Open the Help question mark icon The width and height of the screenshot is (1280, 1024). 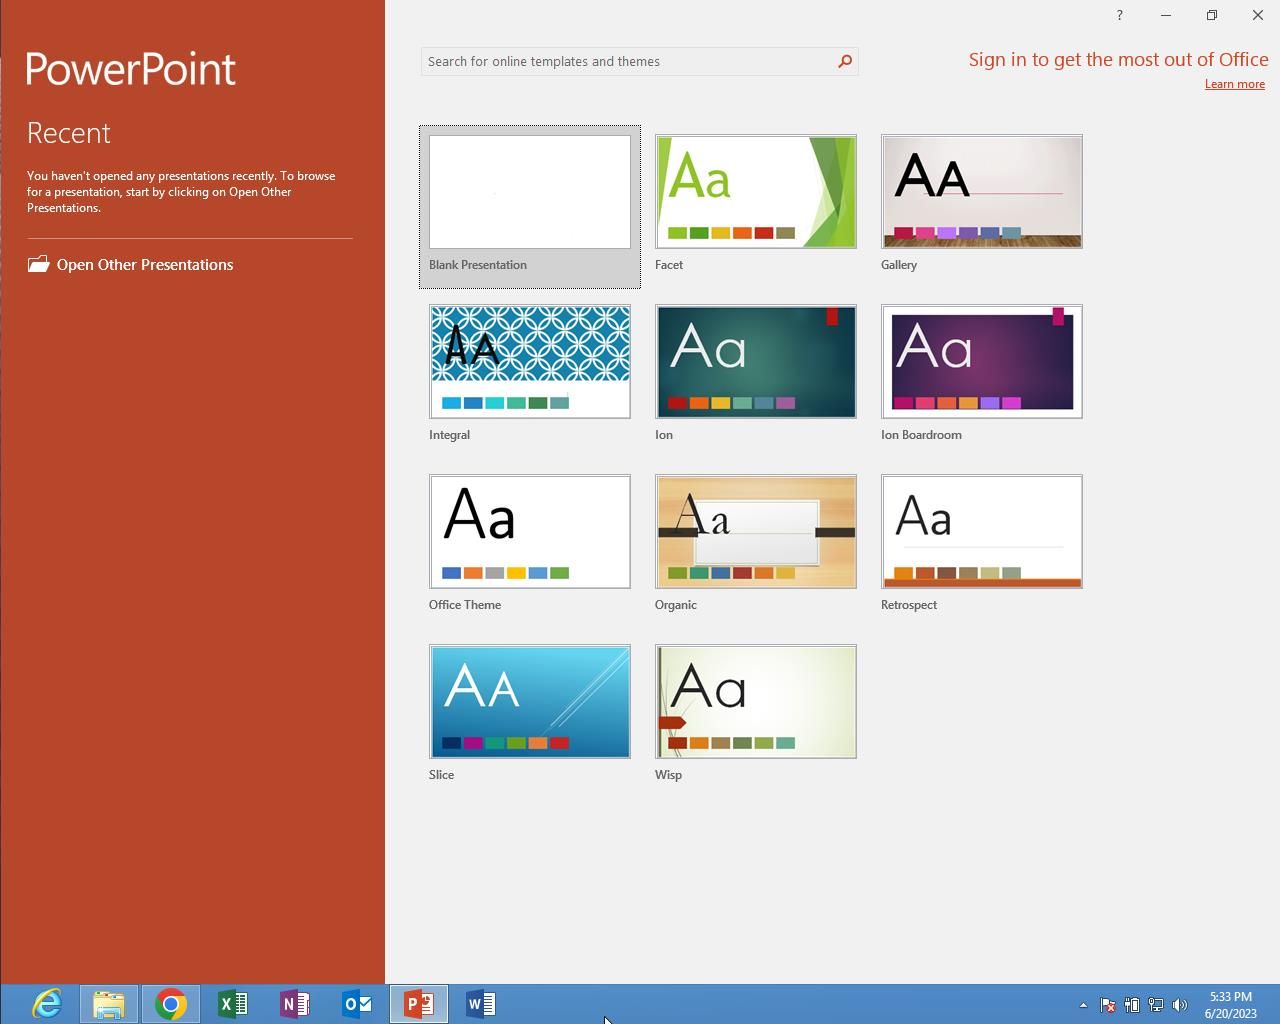click(1119, 15)
